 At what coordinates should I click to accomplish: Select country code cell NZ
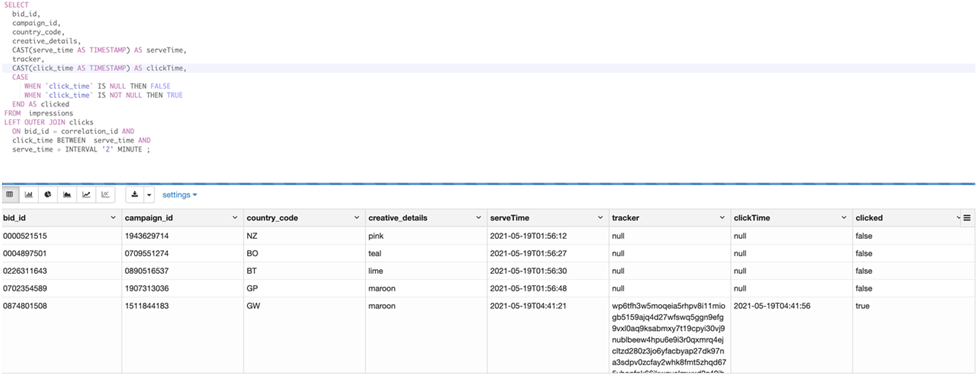click(304, 236)
